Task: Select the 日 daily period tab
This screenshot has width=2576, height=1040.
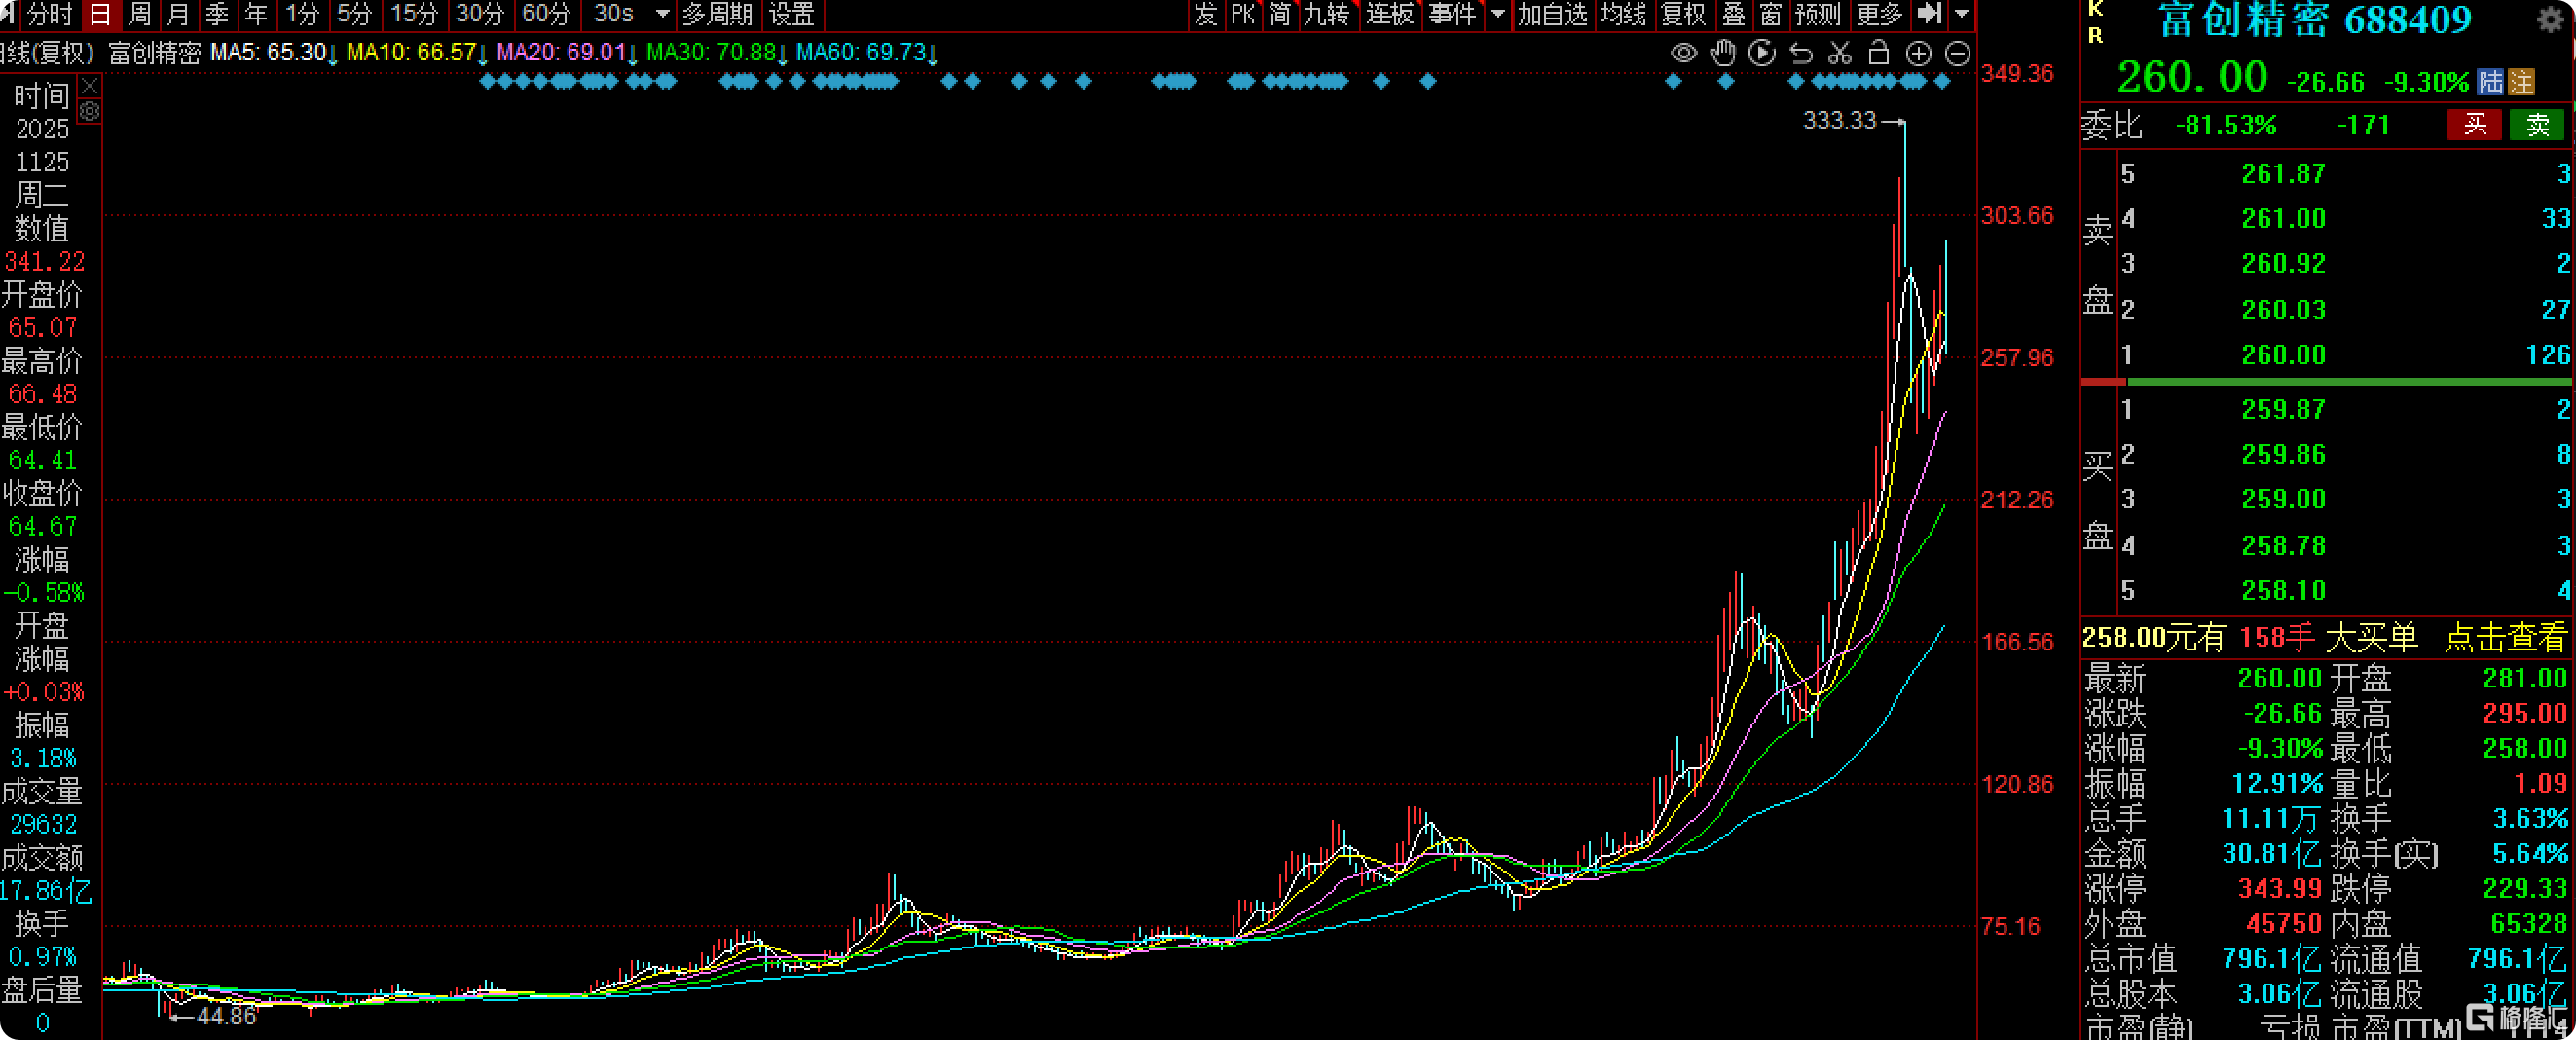Action: click(x=99, y=14)
